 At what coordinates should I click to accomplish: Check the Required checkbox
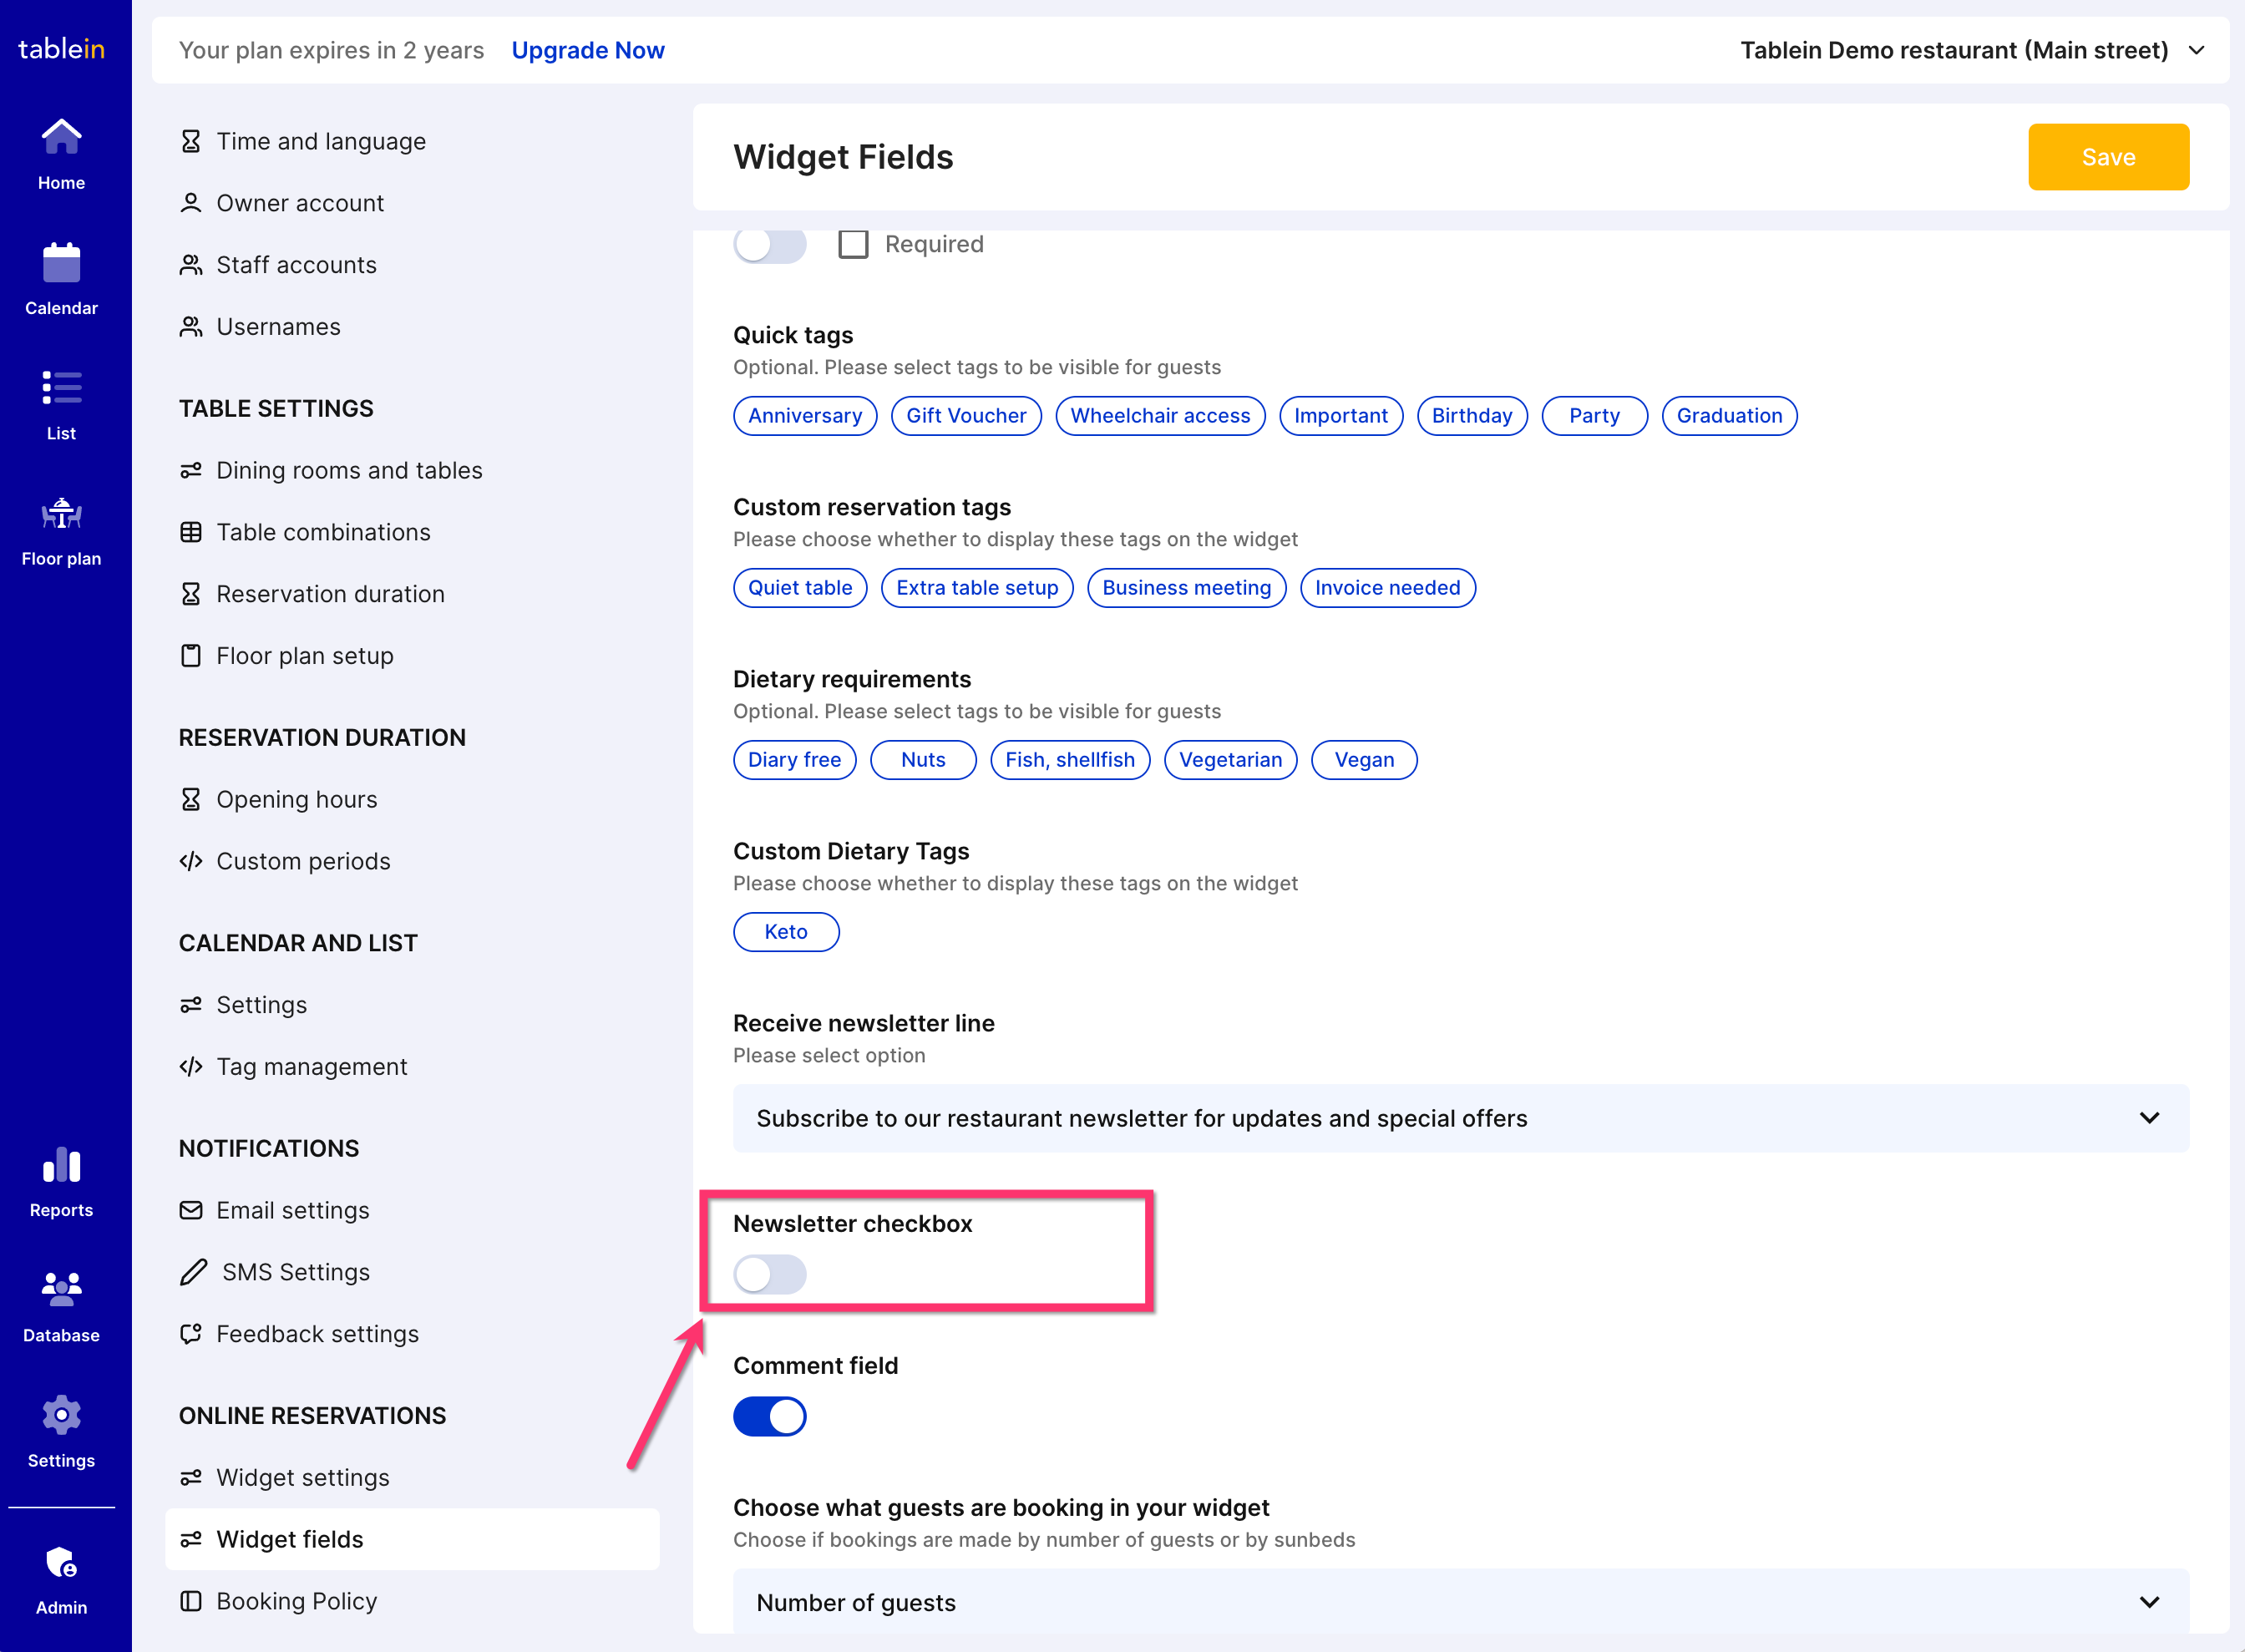point(853,244)
